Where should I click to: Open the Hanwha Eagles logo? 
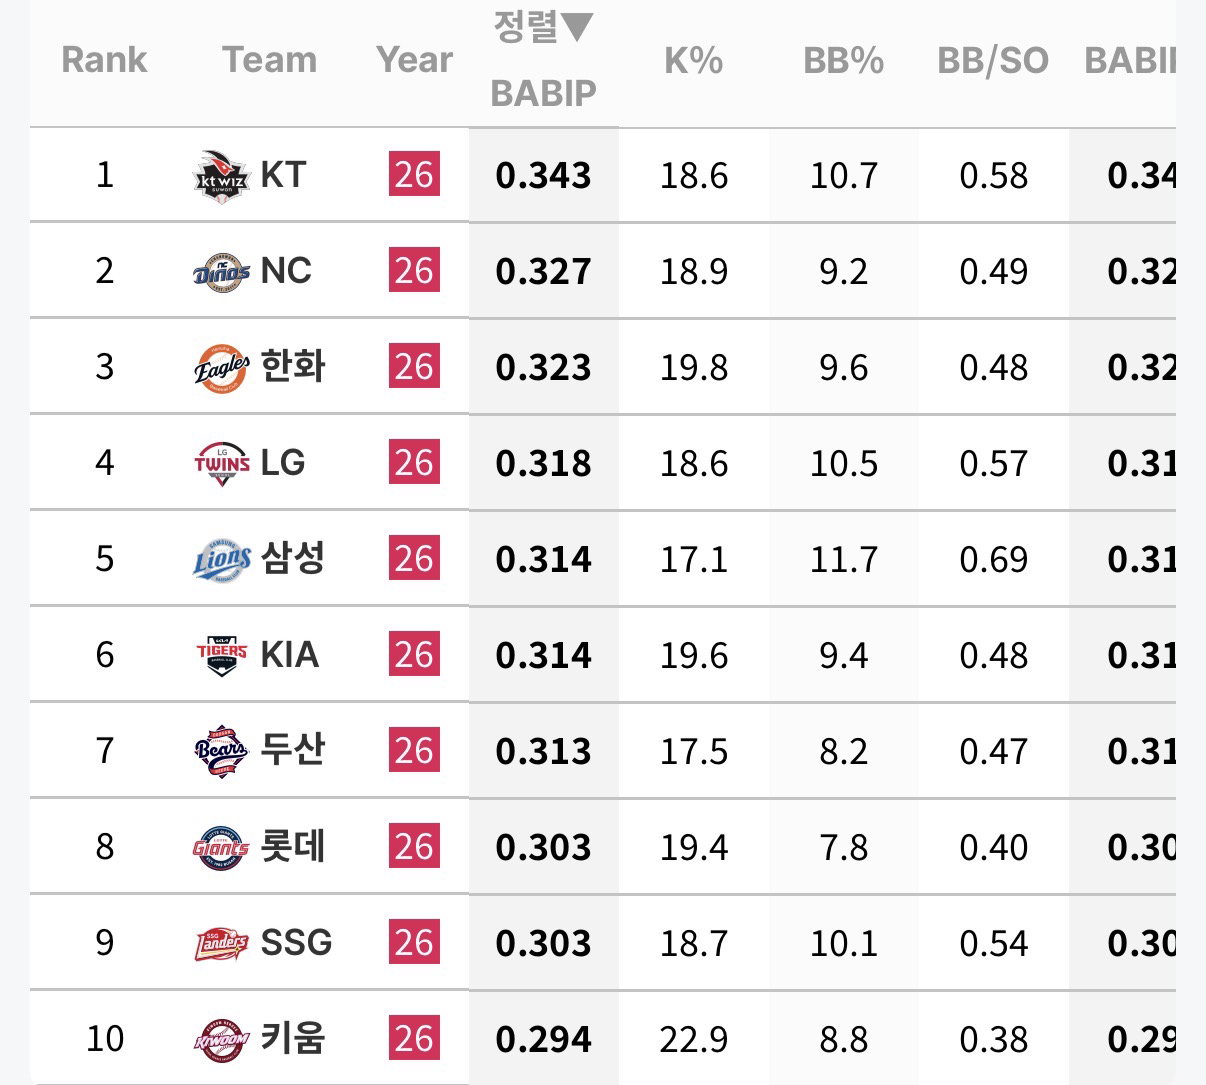tap(221, 368)
